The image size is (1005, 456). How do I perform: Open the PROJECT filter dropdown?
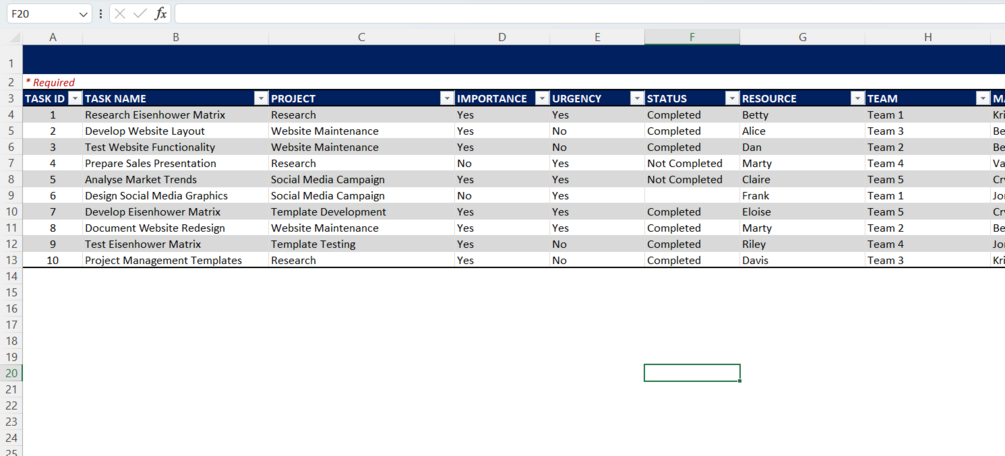(447, 99)
